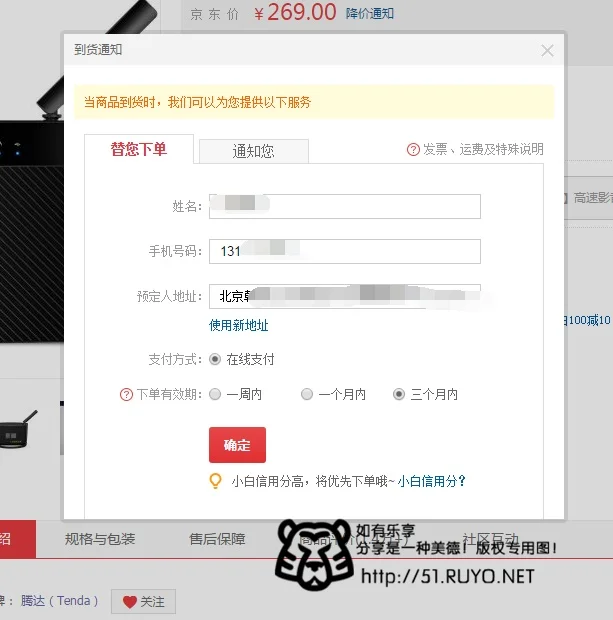Image resolution: width=613 pixels, height=620 pixels.
Task: Close the 到货通知 dialog
Action: pos(547,51)
